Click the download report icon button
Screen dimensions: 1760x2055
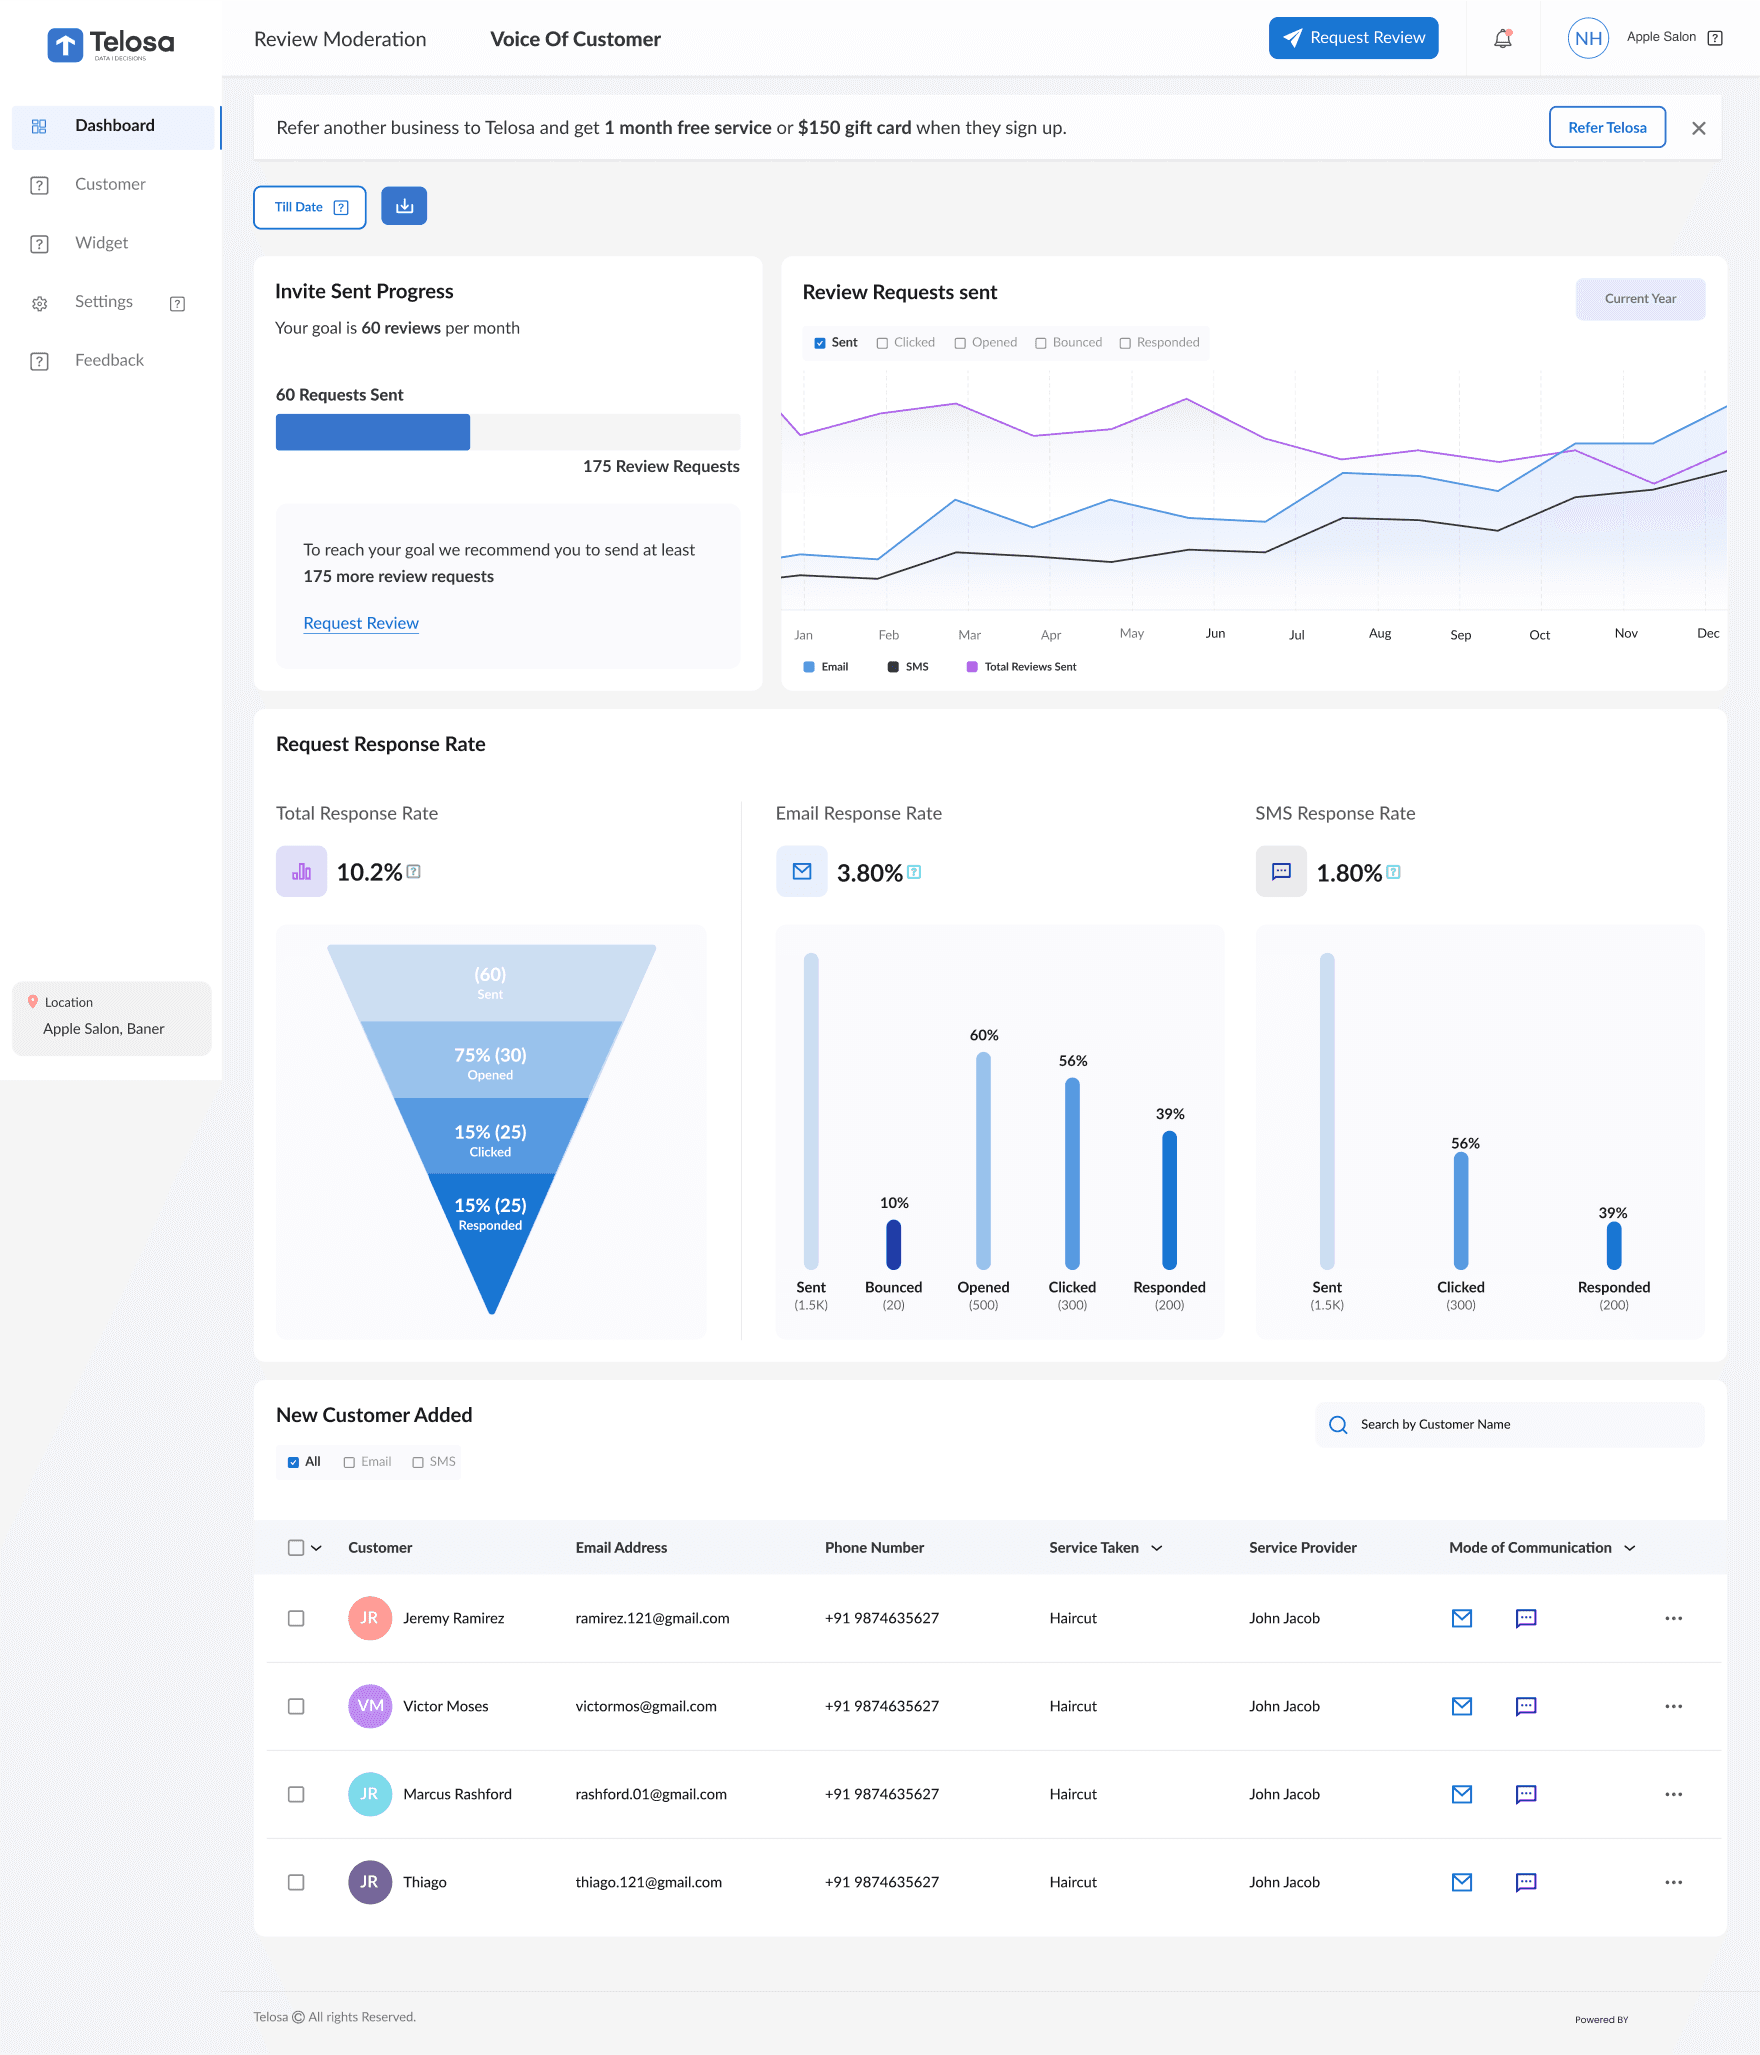404,206
